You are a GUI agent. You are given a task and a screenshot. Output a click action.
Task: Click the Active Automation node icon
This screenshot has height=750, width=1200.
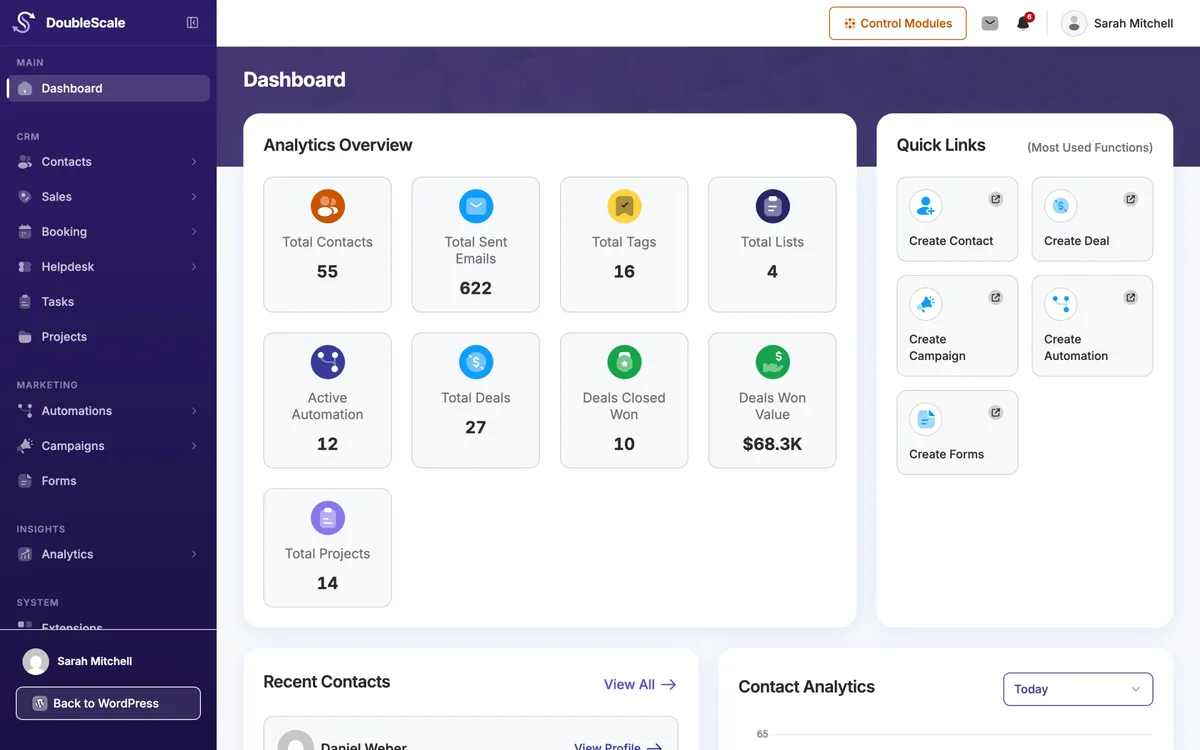click(327, 362)
